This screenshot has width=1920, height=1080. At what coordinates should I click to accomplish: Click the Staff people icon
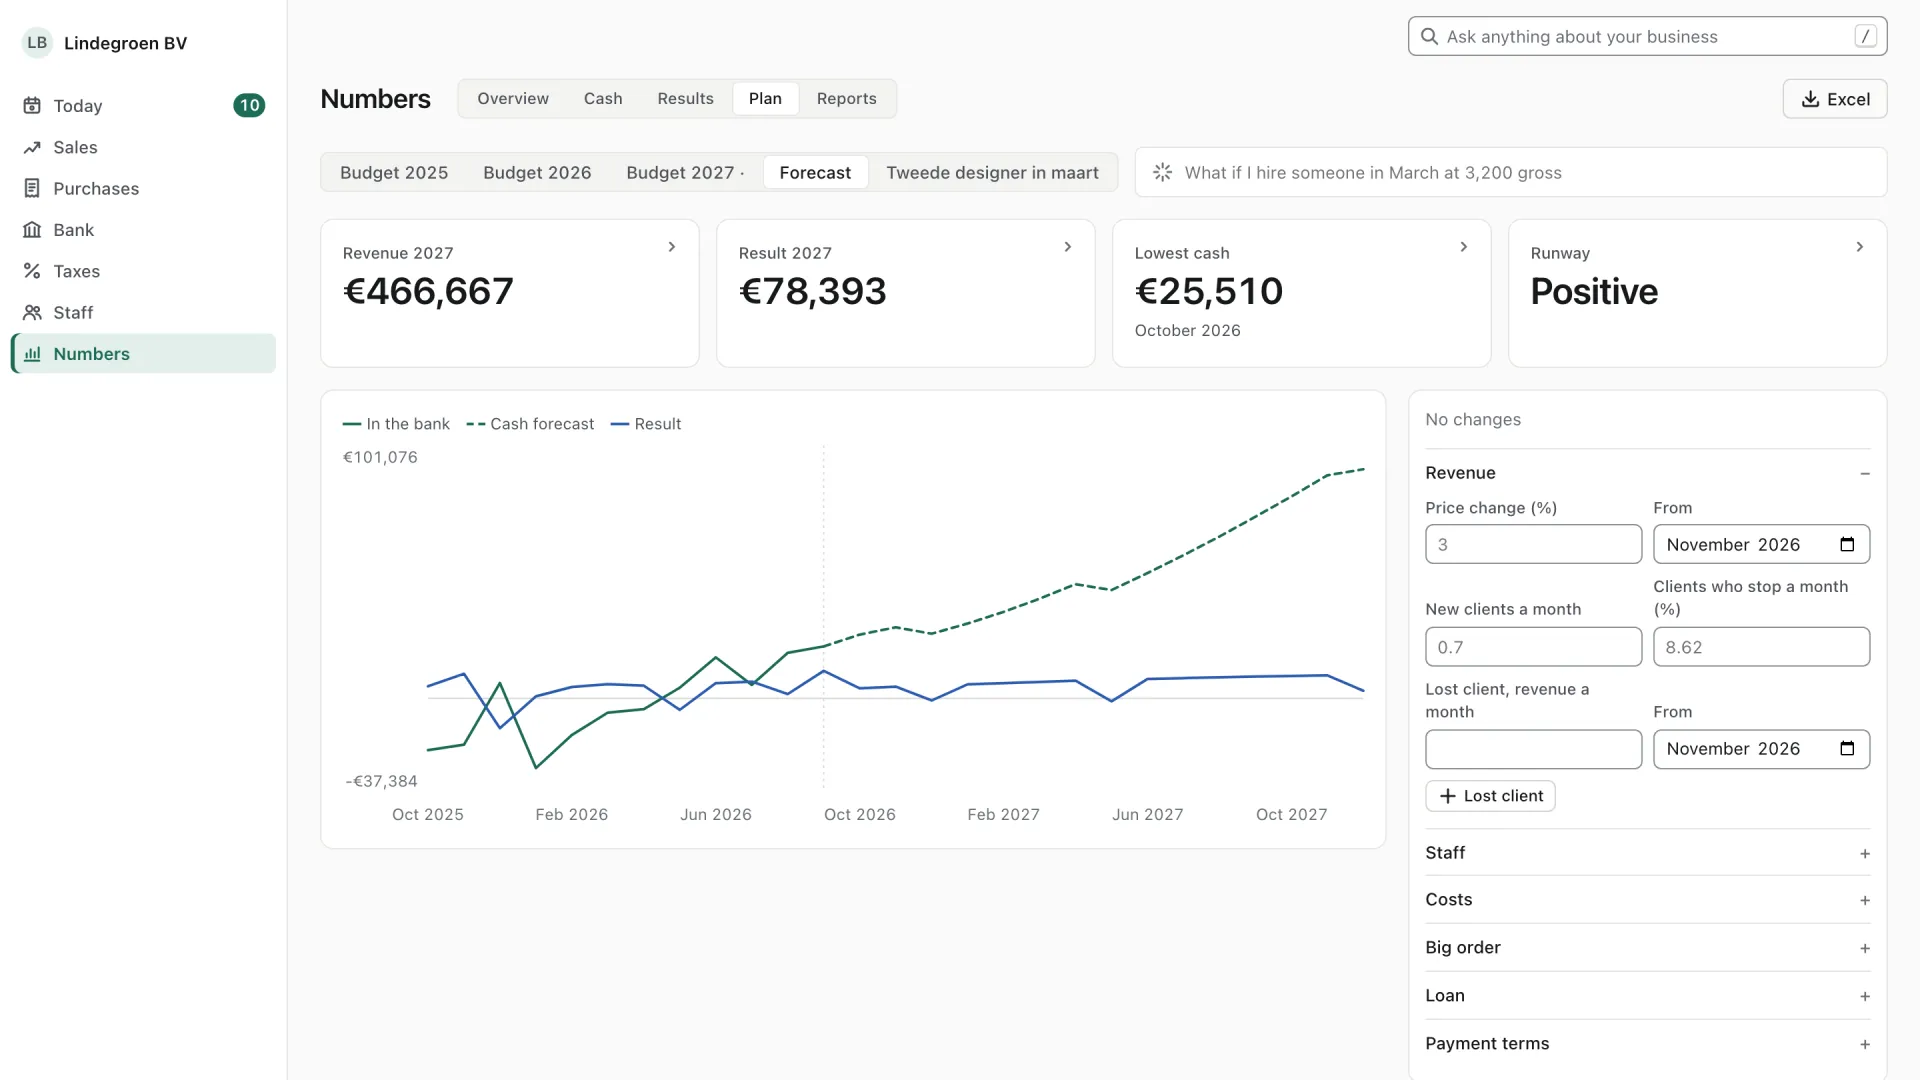click(32, 312)
